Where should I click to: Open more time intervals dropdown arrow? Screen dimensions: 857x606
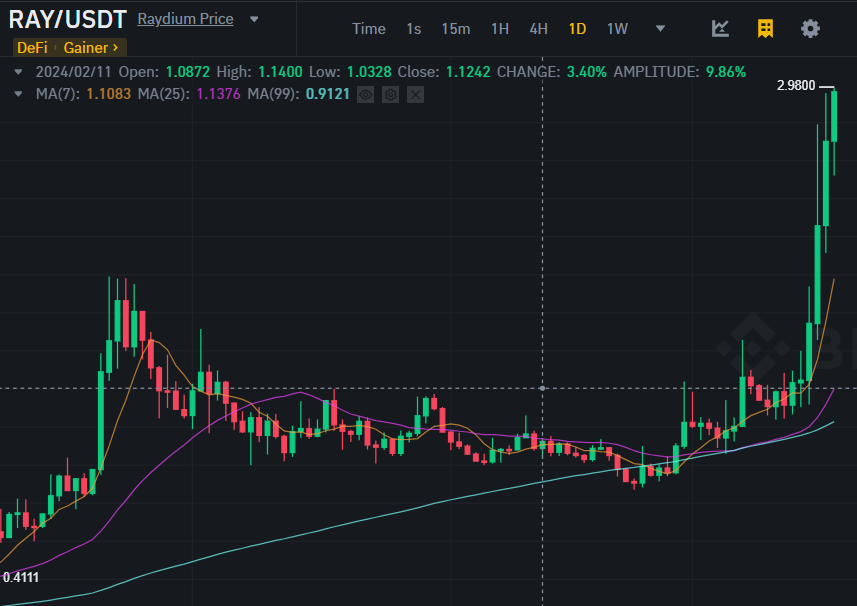pyautogui.click(x=660, y=28)
